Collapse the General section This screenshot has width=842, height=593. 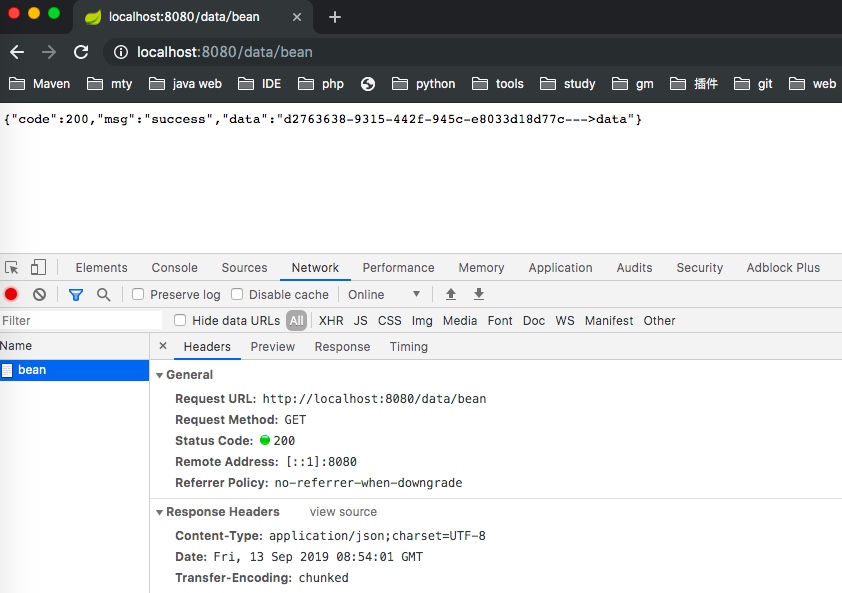[160, 374]
